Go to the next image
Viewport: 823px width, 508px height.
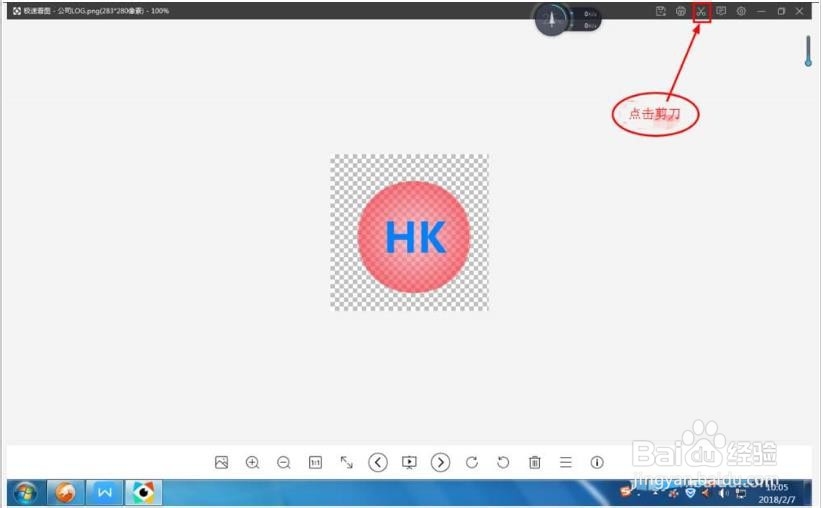(x=440, y=462)
